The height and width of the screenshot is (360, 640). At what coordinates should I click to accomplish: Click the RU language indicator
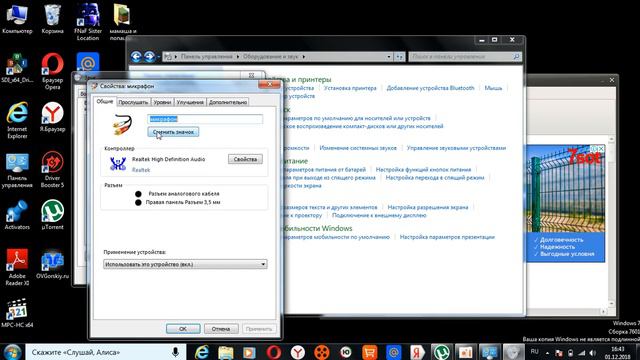click(x=535, y=351)
